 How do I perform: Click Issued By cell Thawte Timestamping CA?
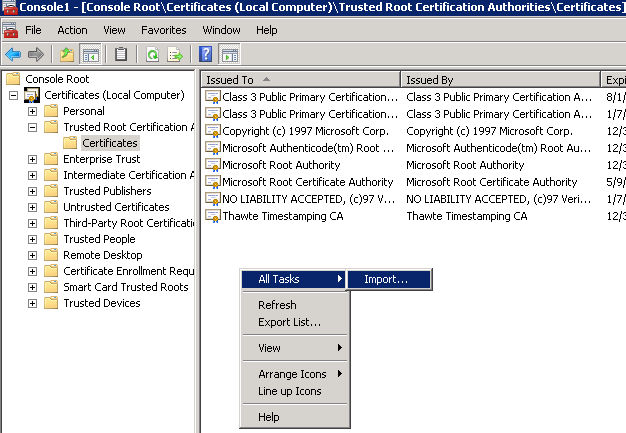tap(467, 216)
